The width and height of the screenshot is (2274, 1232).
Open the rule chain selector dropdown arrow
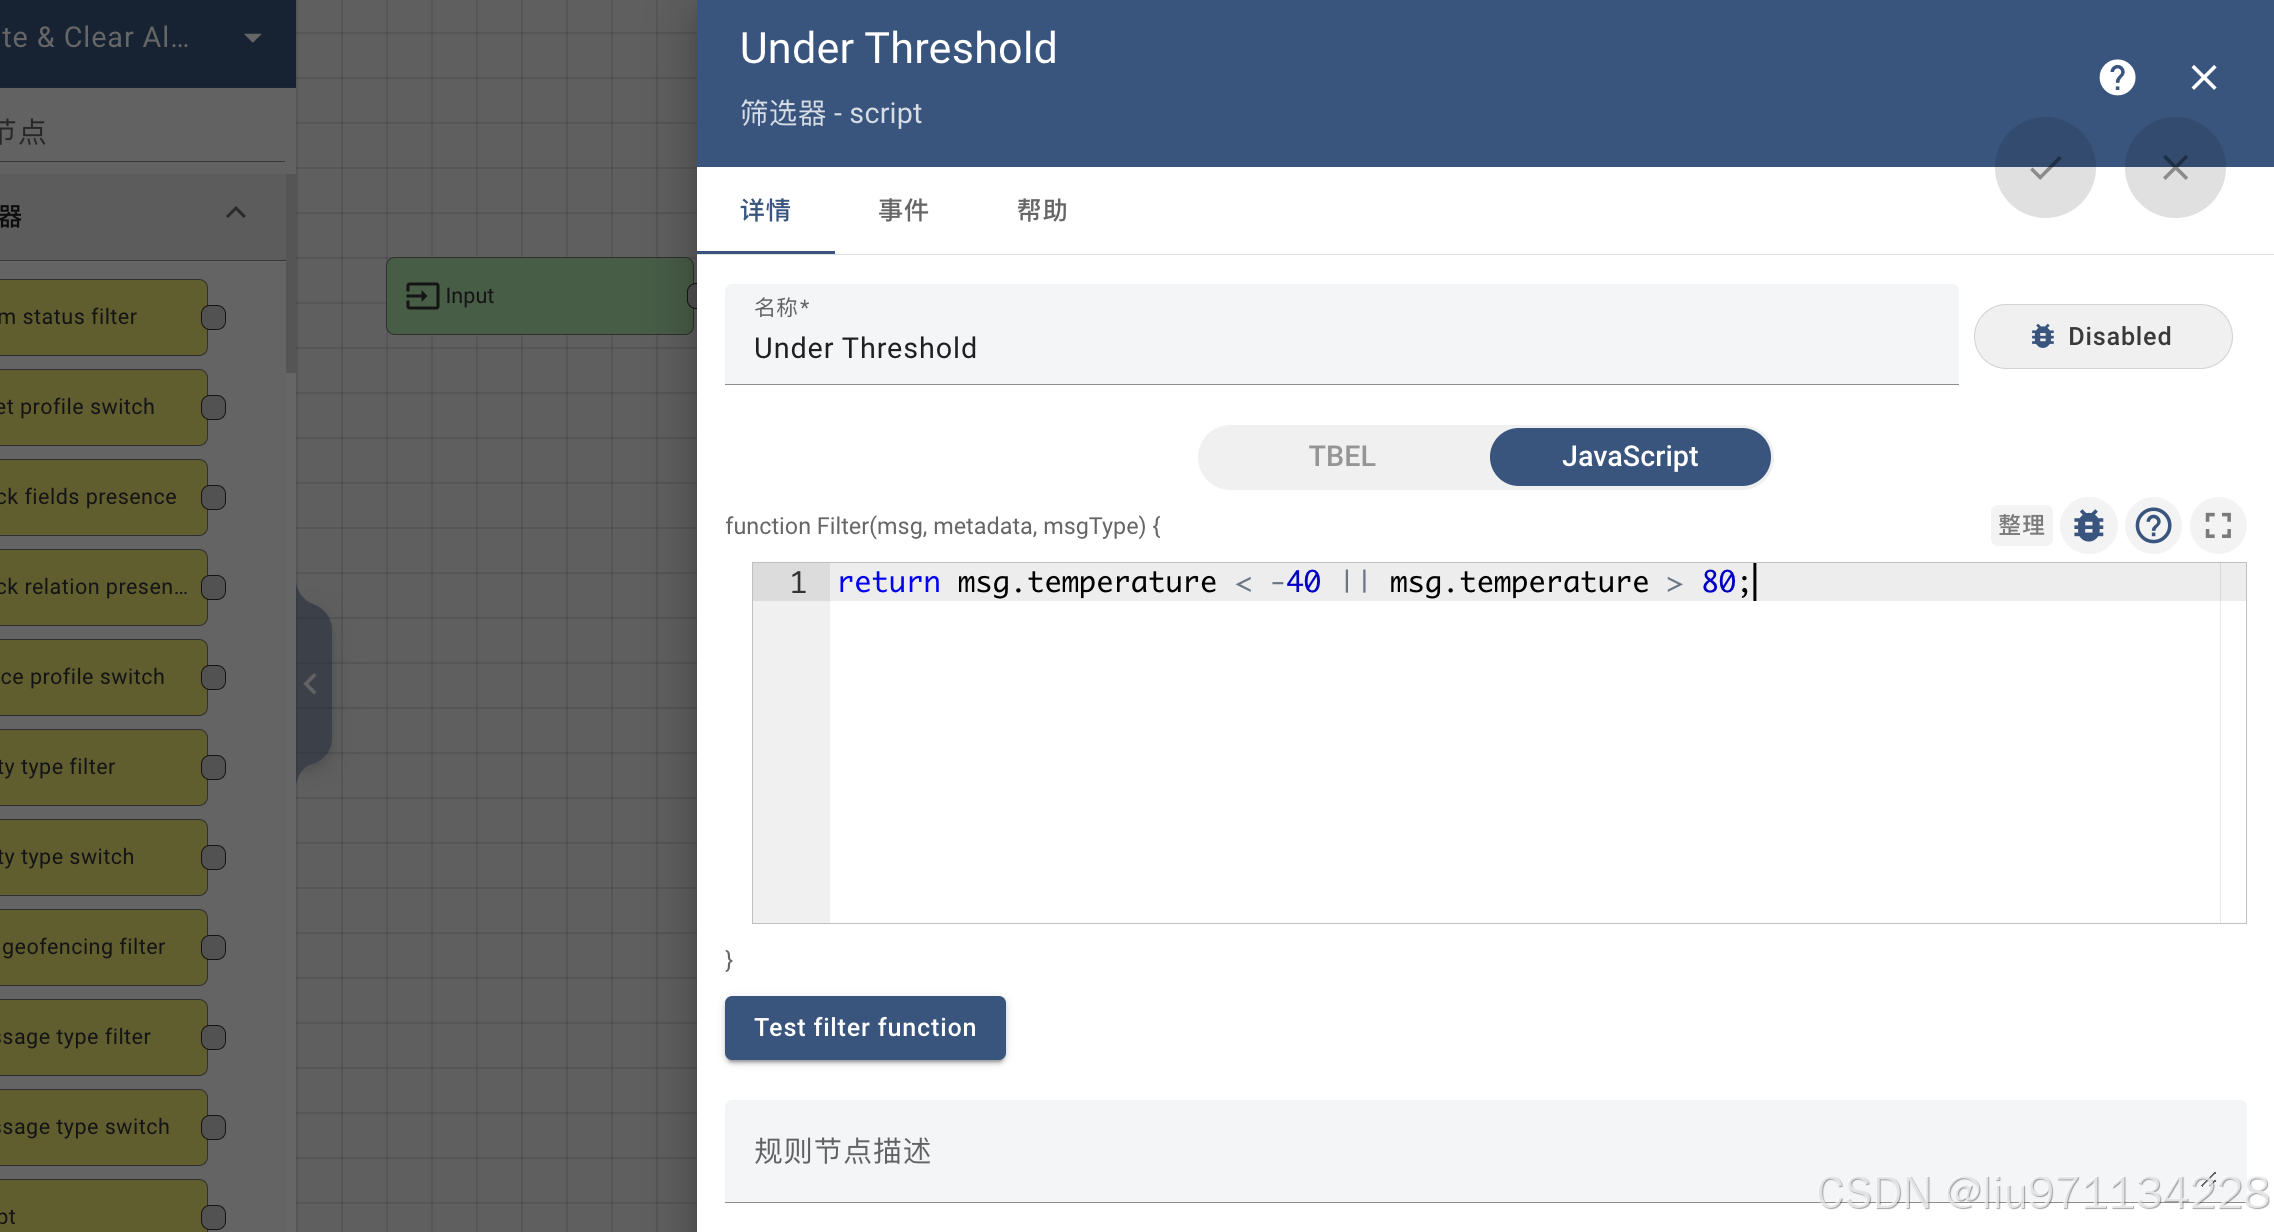point(253,38)
